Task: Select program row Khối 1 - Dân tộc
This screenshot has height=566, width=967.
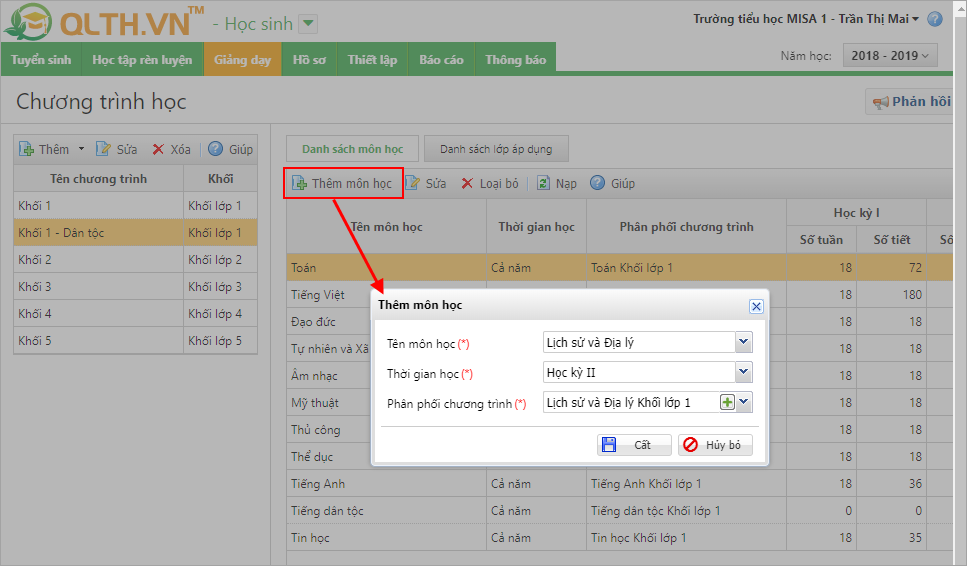Action: pos(136,232)
